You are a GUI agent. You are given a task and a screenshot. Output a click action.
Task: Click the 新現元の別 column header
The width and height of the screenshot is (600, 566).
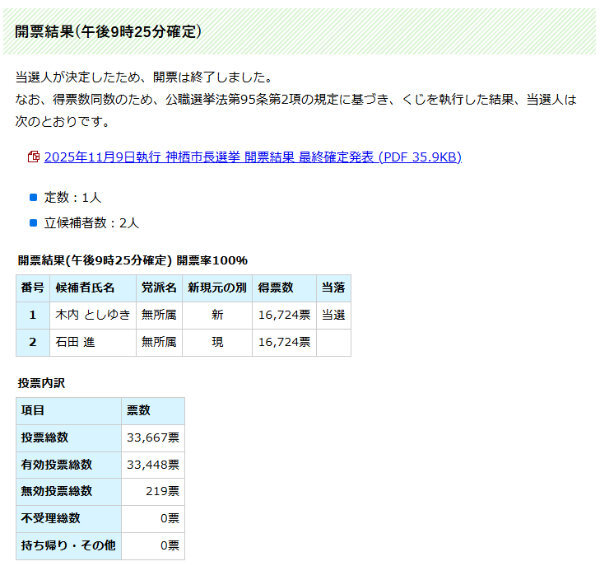click(x=217, y=288)
